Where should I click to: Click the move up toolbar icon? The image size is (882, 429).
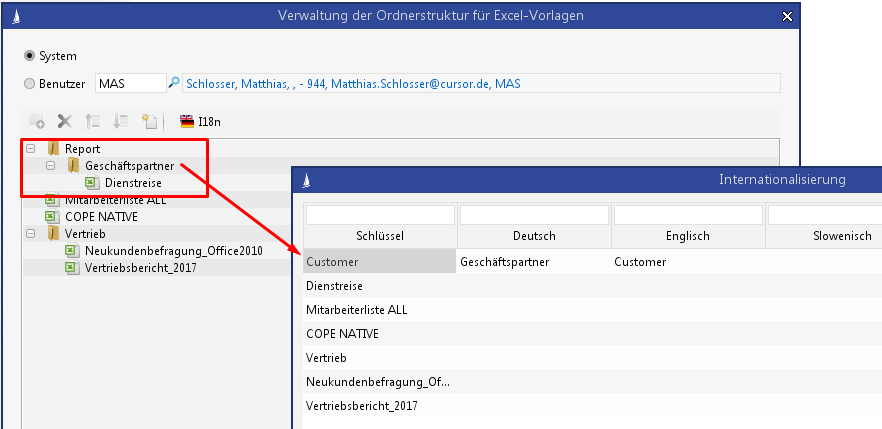coord(93,121)
